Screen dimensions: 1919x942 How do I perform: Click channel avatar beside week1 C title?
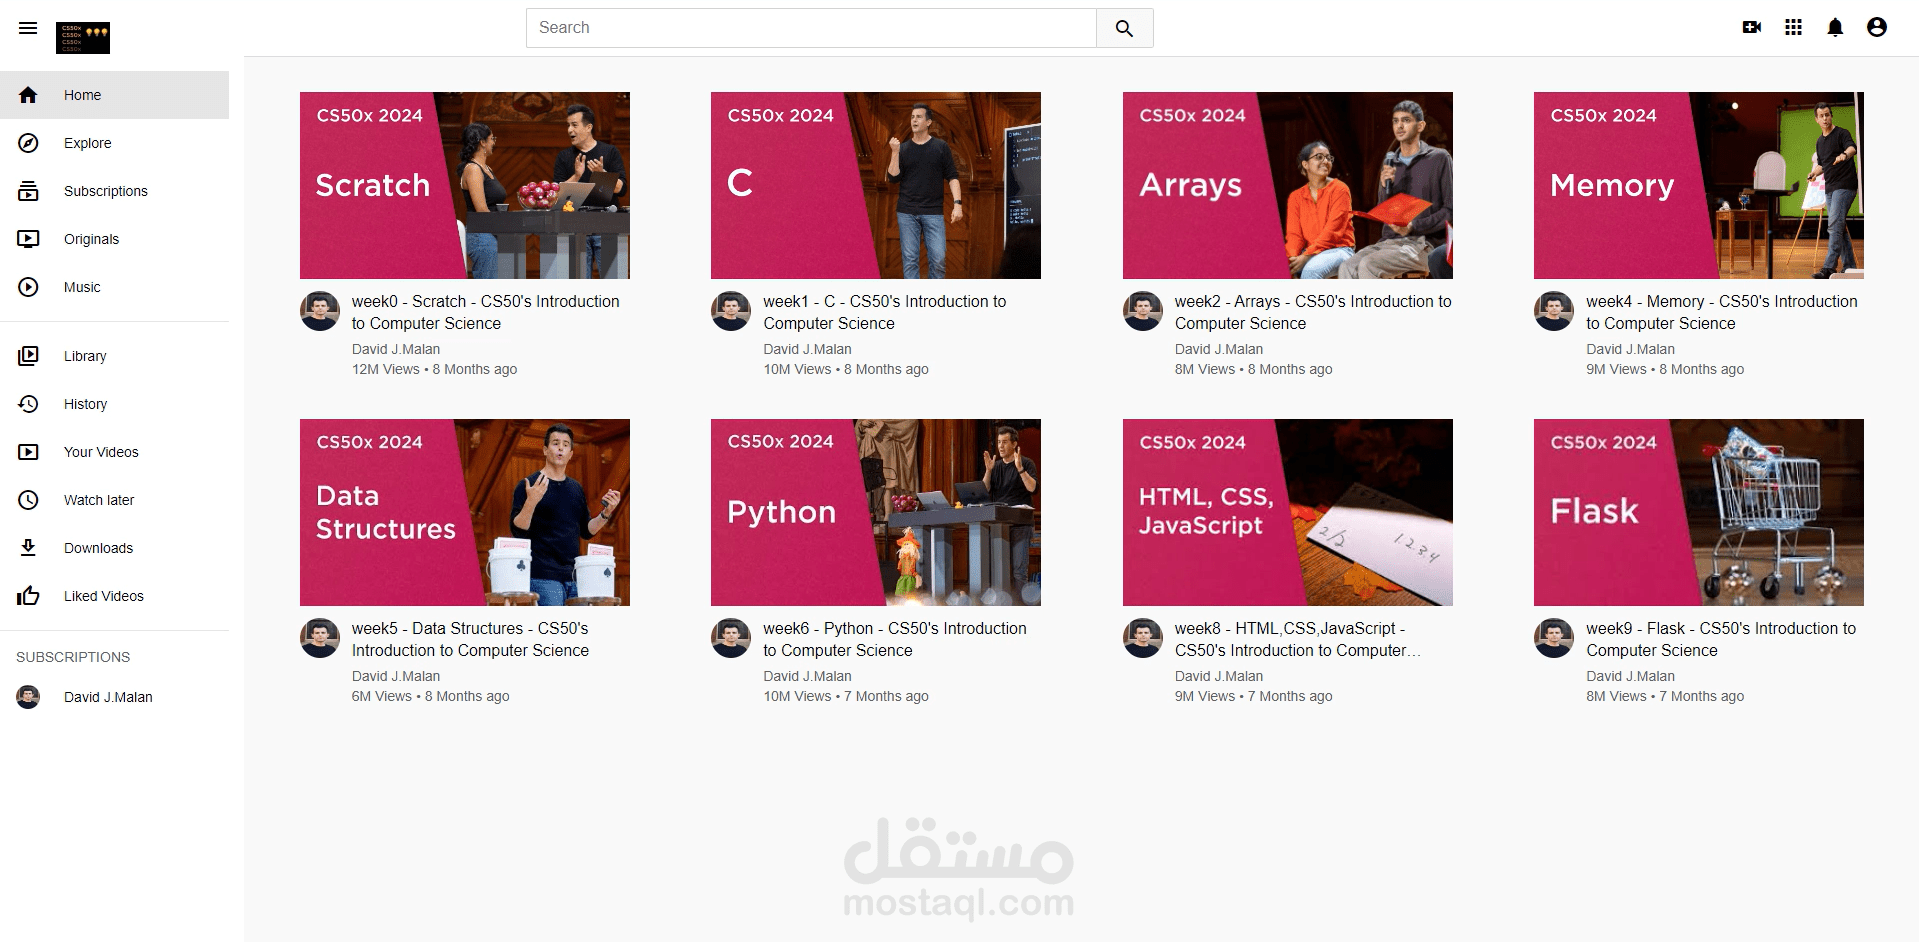click(731, 311)
